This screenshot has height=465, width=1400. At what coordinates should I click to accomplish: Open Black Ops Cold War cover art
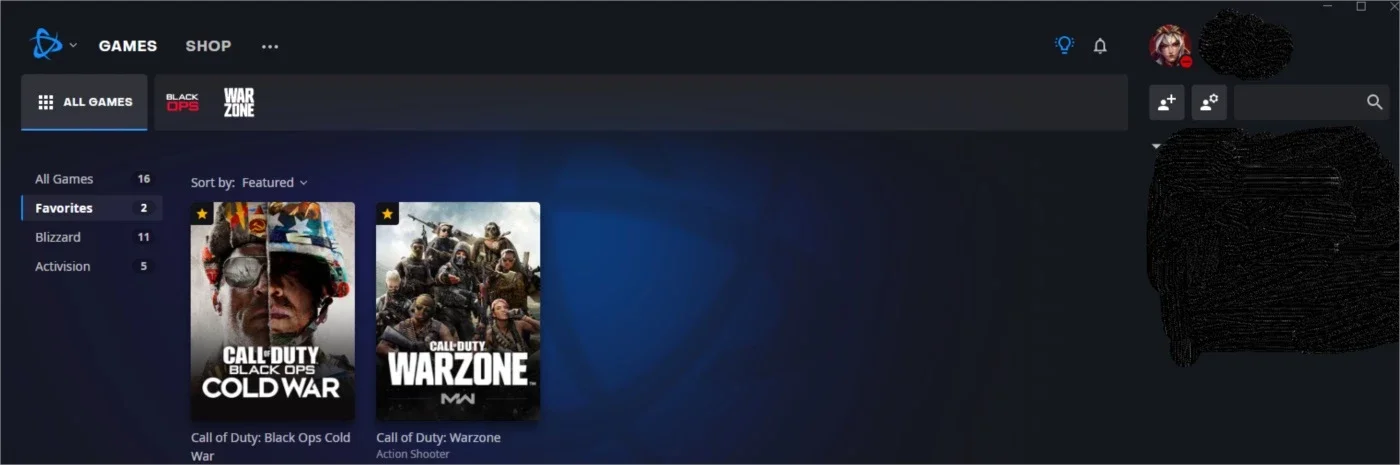pos(273,311)
